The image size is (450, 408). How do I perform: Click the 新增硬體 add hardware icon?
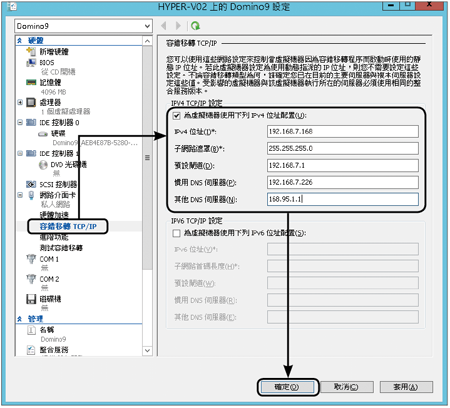pyautogui.click(x=31, y=51)
